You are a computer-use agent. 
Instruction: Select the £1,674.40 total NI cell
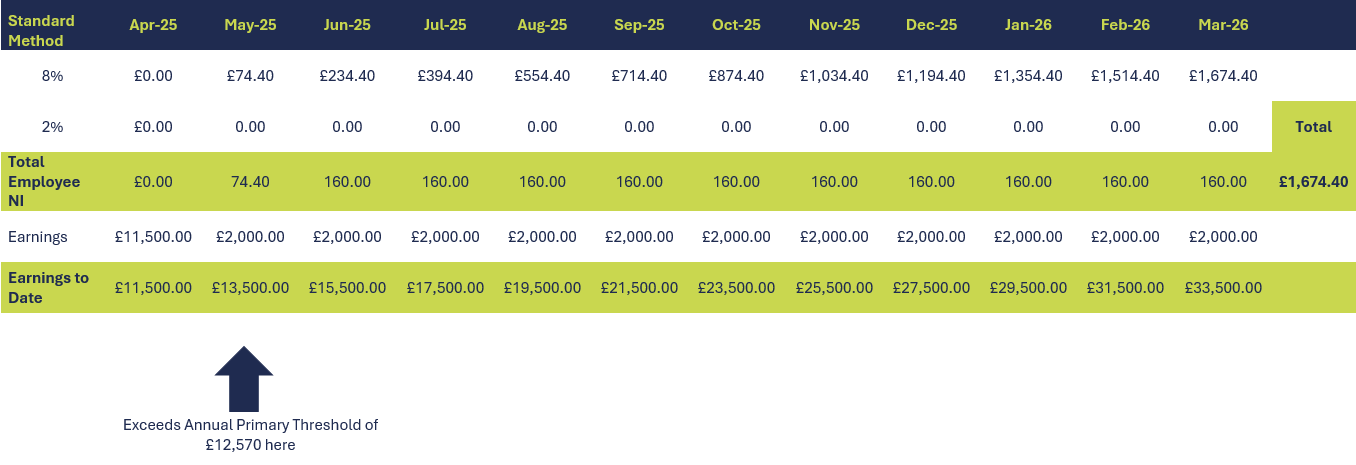point(1313,182)
